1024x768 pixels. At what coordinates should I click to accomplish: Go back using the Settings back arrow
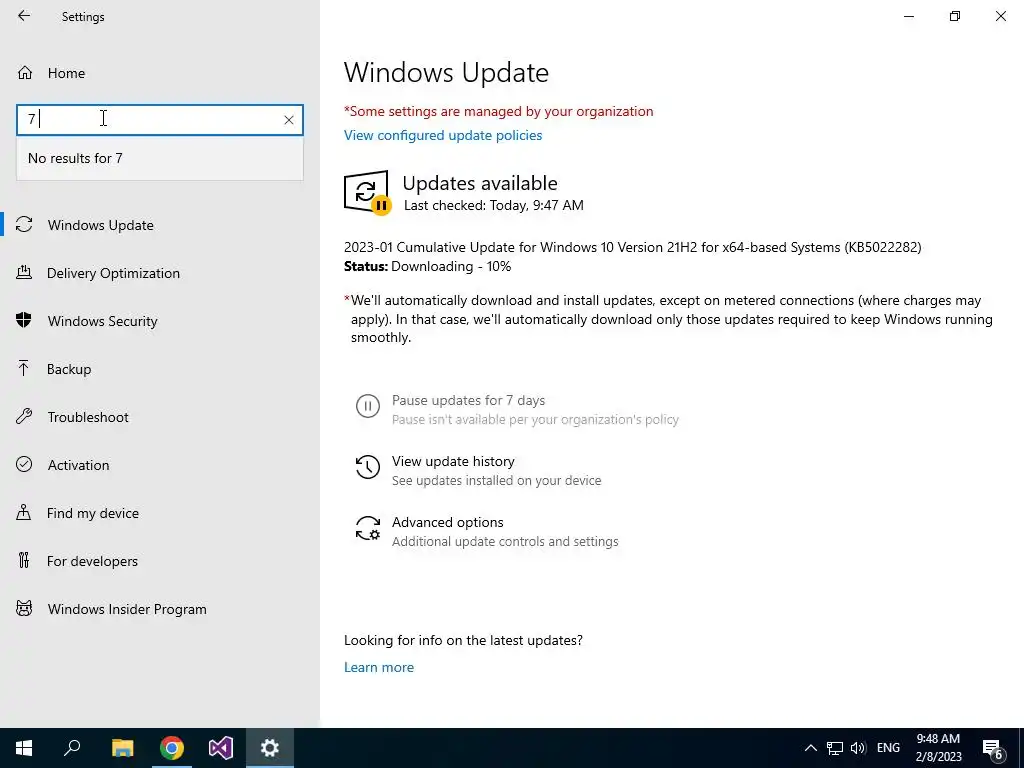24,16
